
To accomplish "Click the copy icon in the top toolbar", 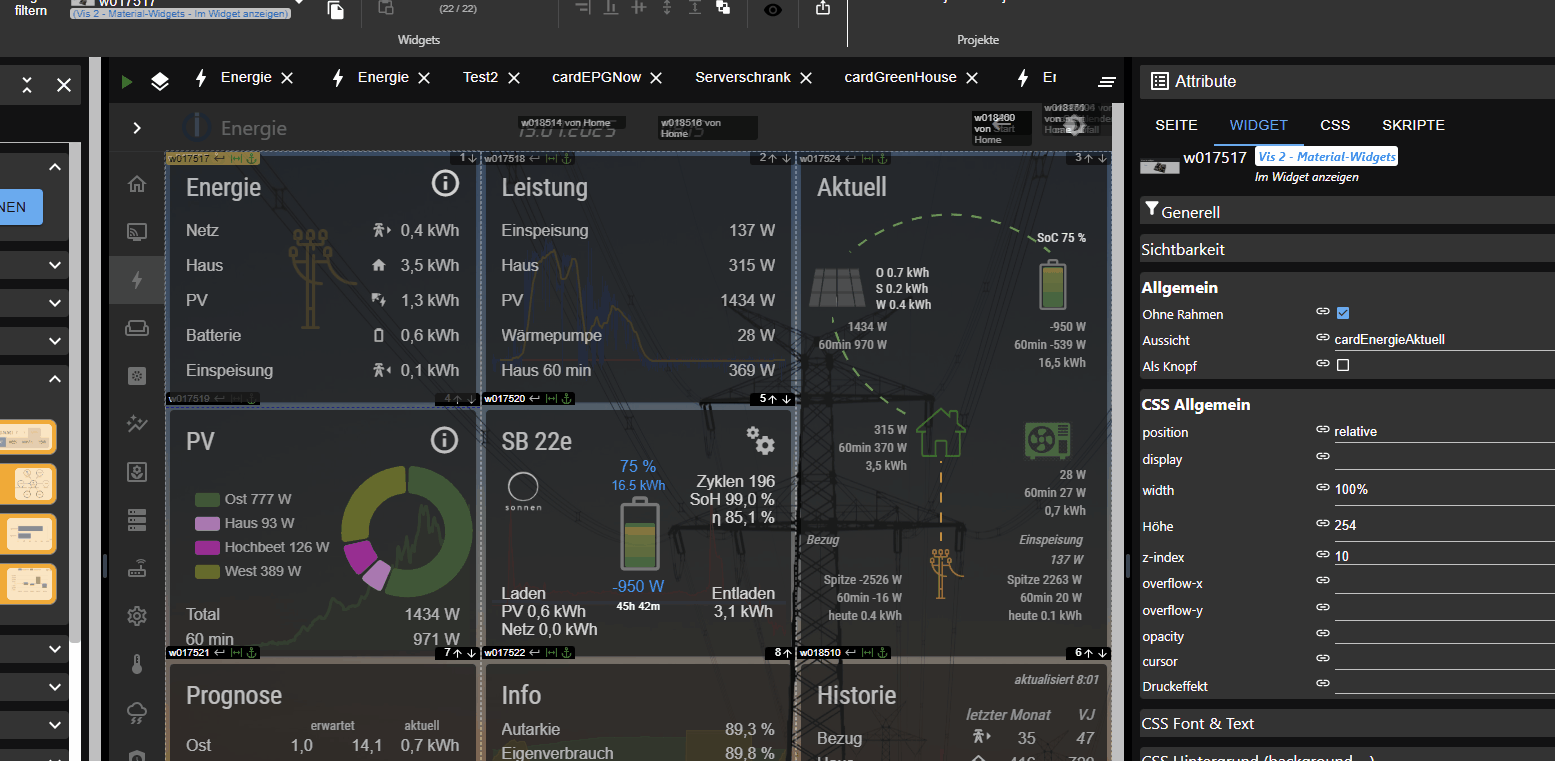I will [336, 10].
